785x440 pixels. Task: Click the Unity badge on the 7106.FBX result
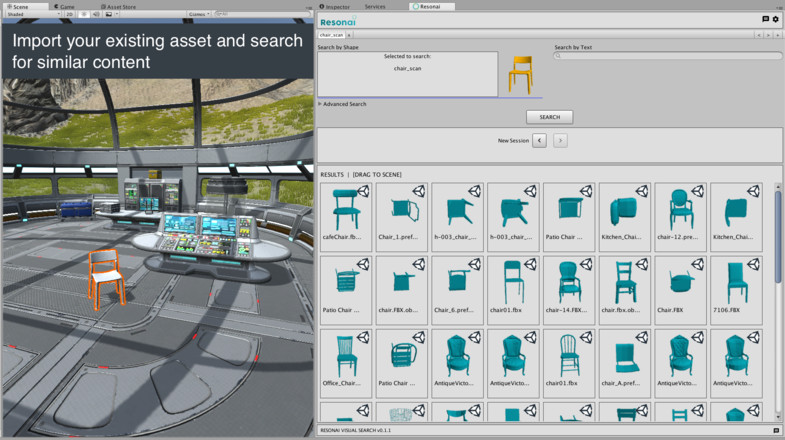[753, 264]
